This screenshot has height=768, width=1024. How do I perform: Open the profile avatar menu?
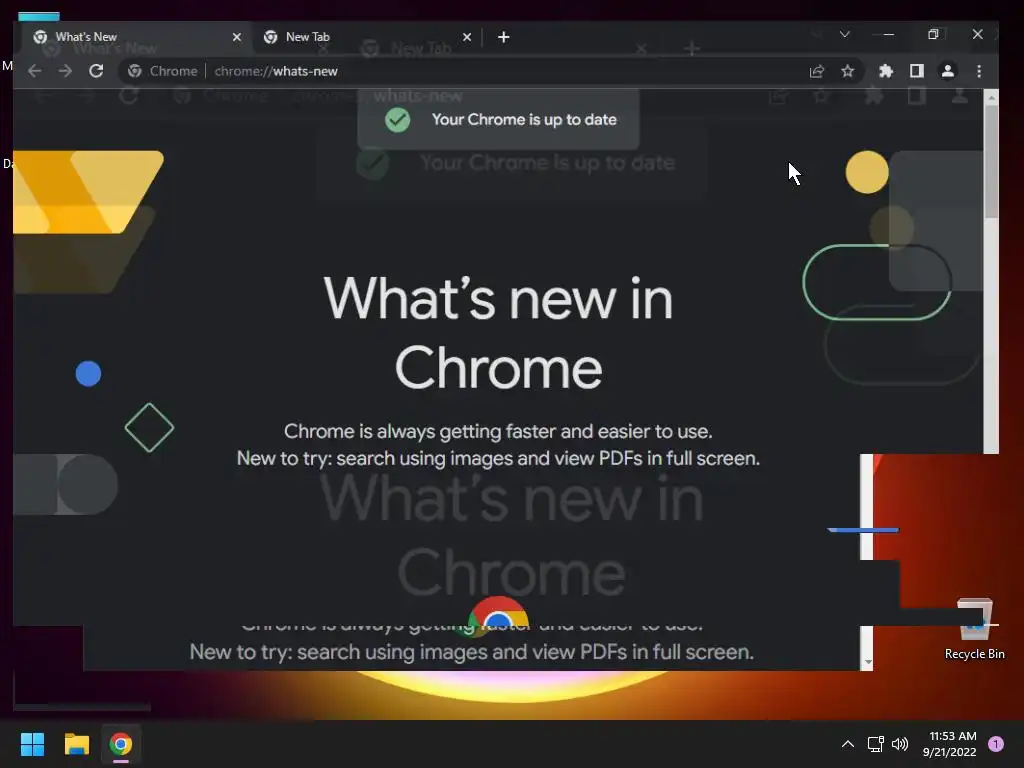click(948, 71)
